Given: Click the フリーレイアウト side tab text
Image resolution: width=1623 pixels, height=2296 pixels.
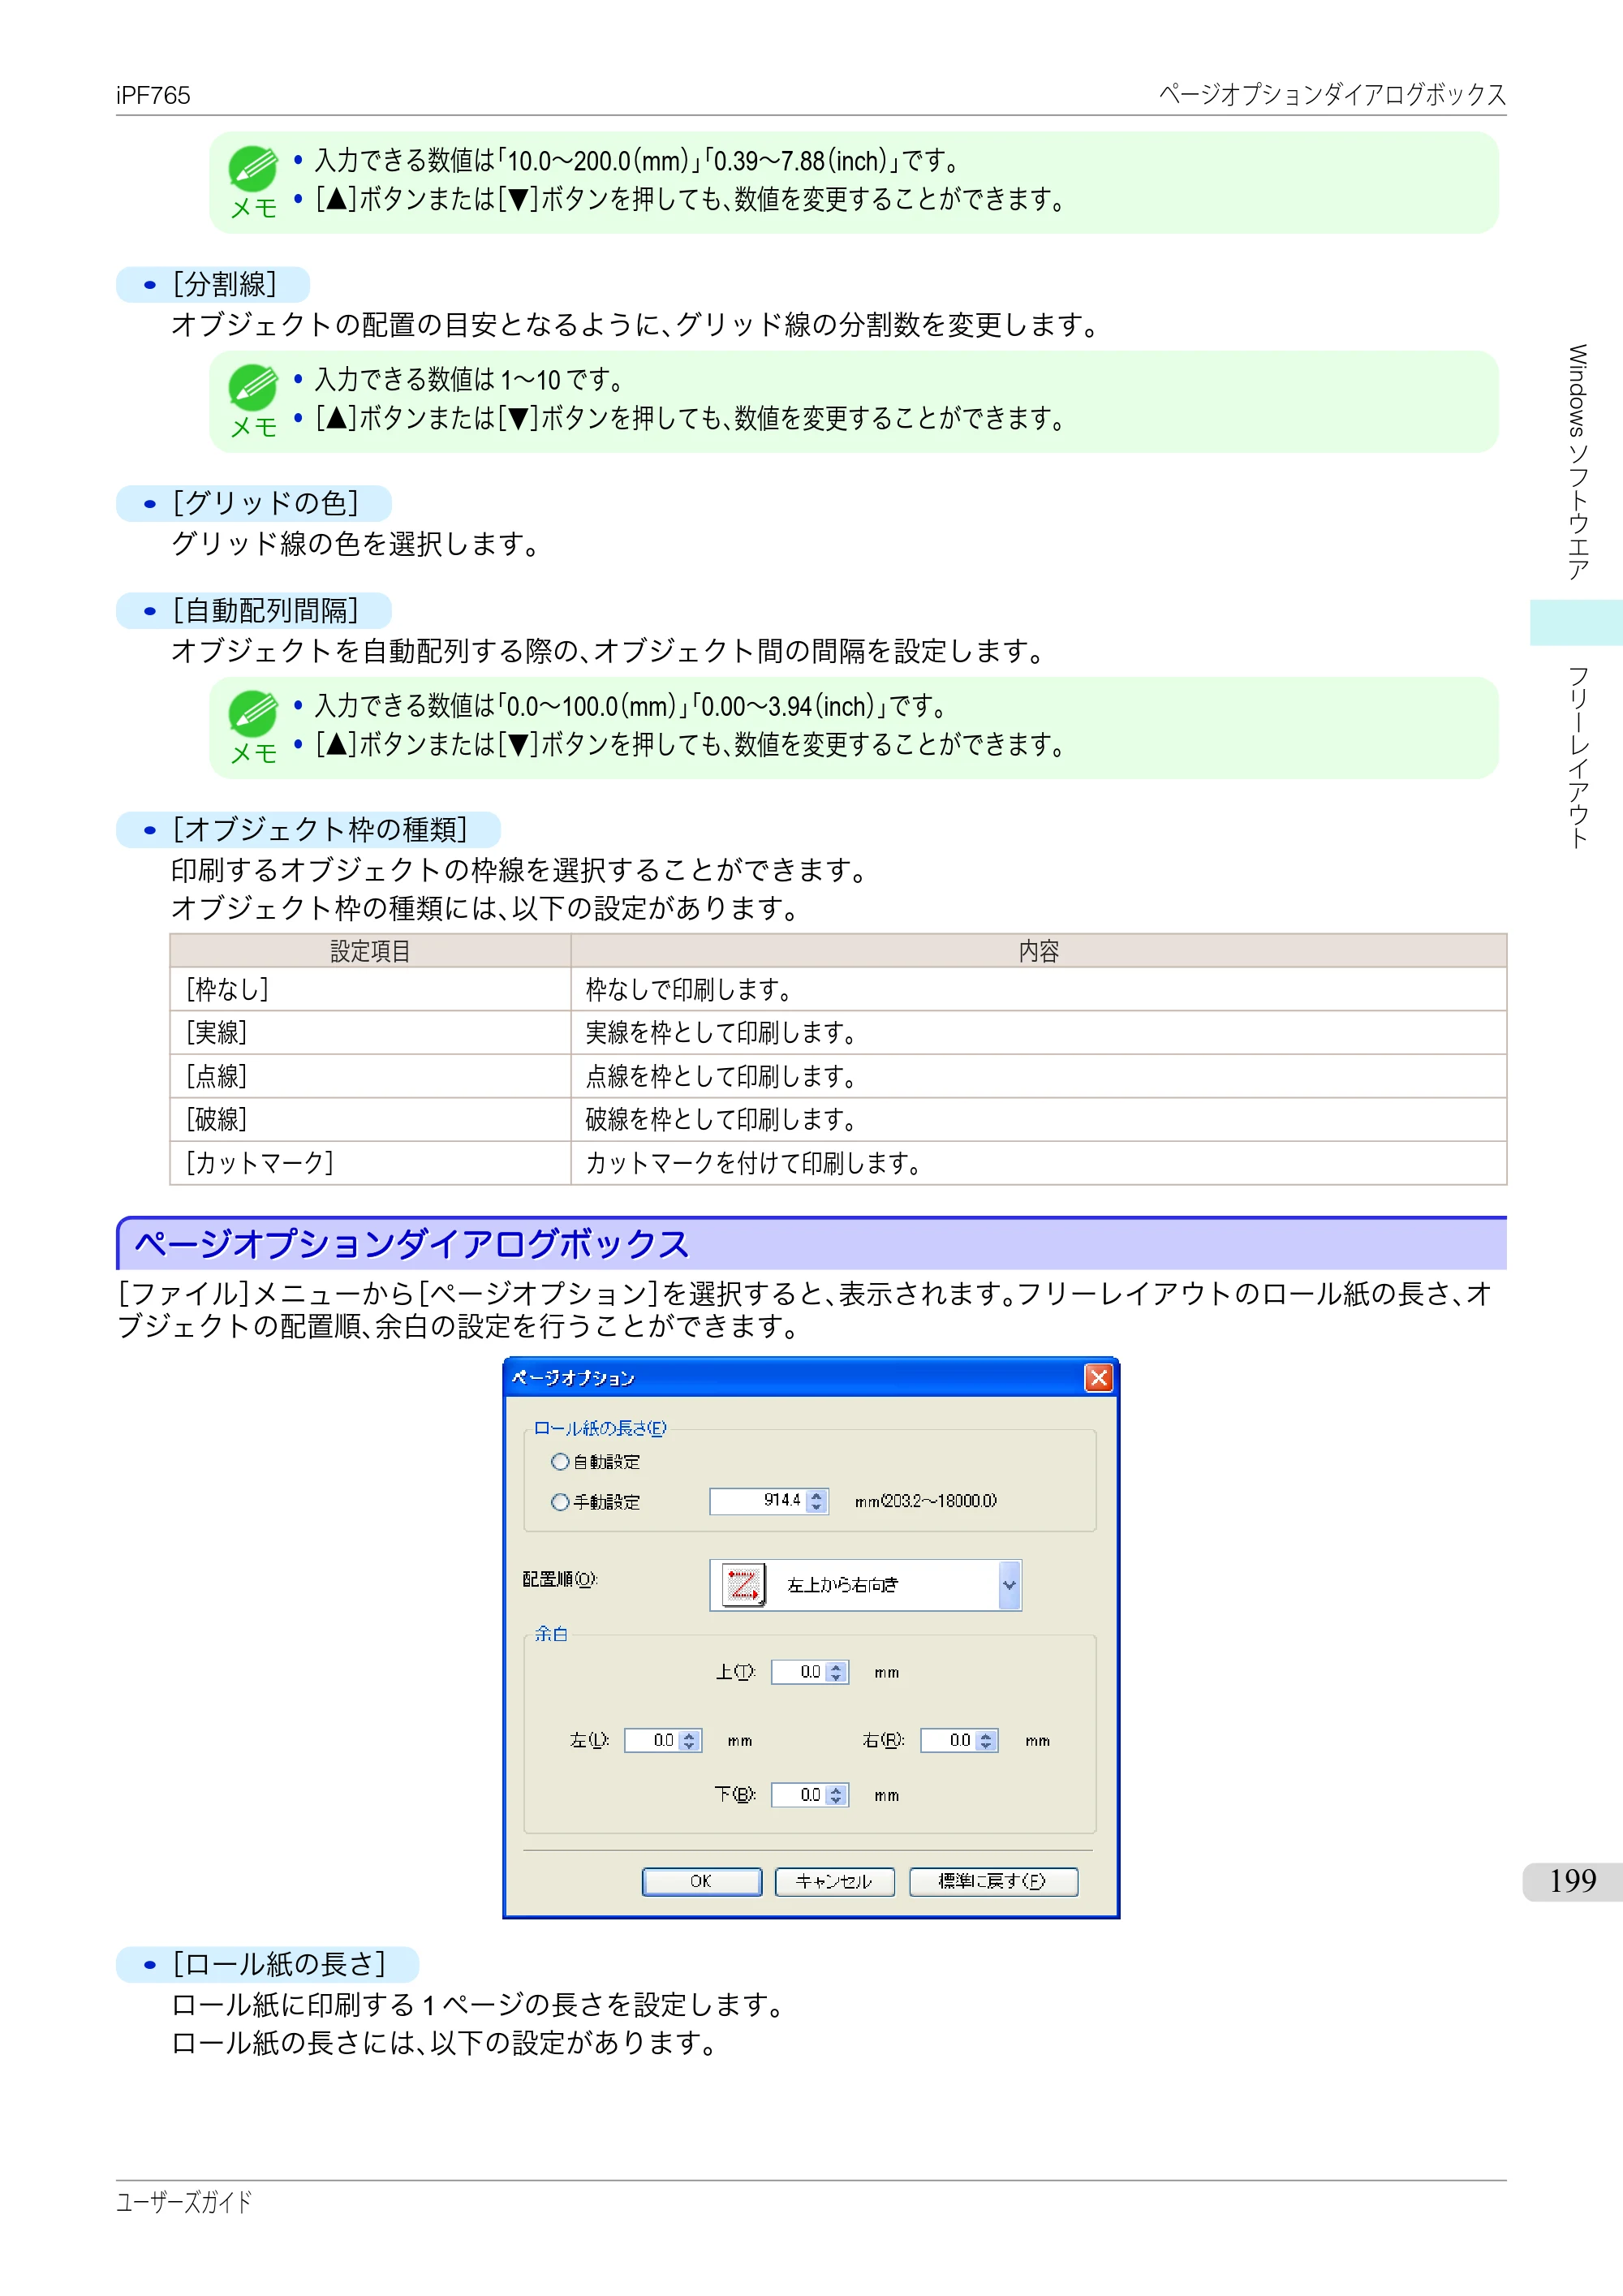Looking at the screenshot, I should point(1577,758).
